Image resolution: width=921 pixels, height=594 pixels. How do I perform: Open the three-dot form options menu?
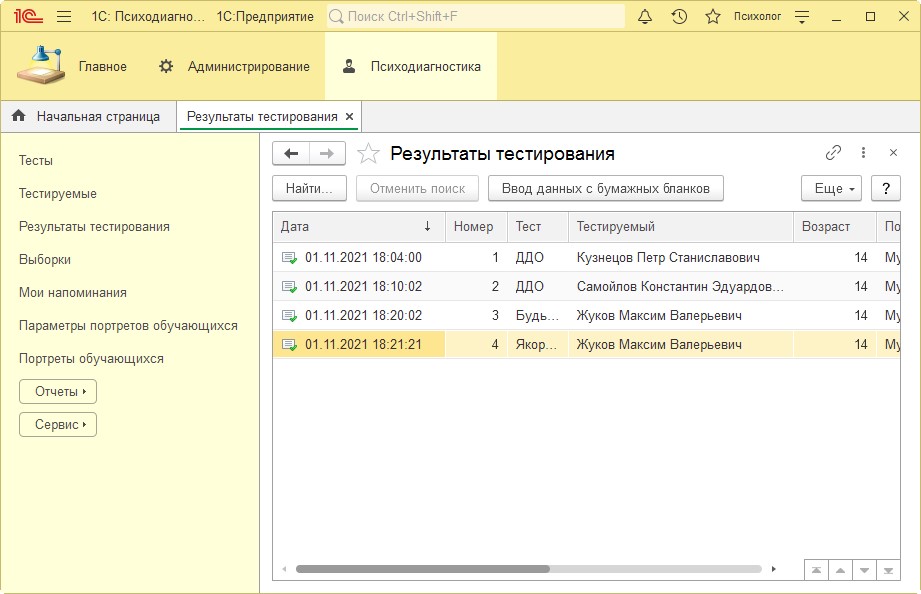point(863,153)
